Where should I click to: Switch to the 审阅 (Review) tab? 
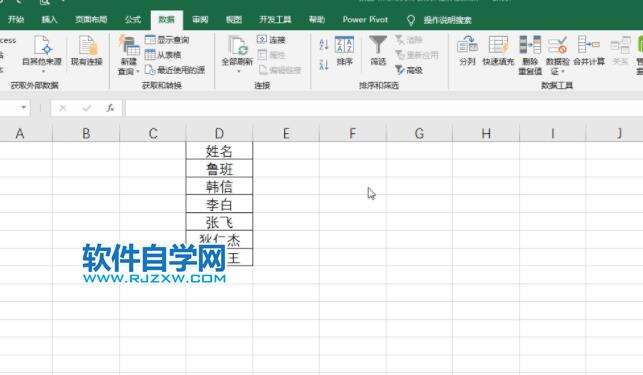[200, 19]
